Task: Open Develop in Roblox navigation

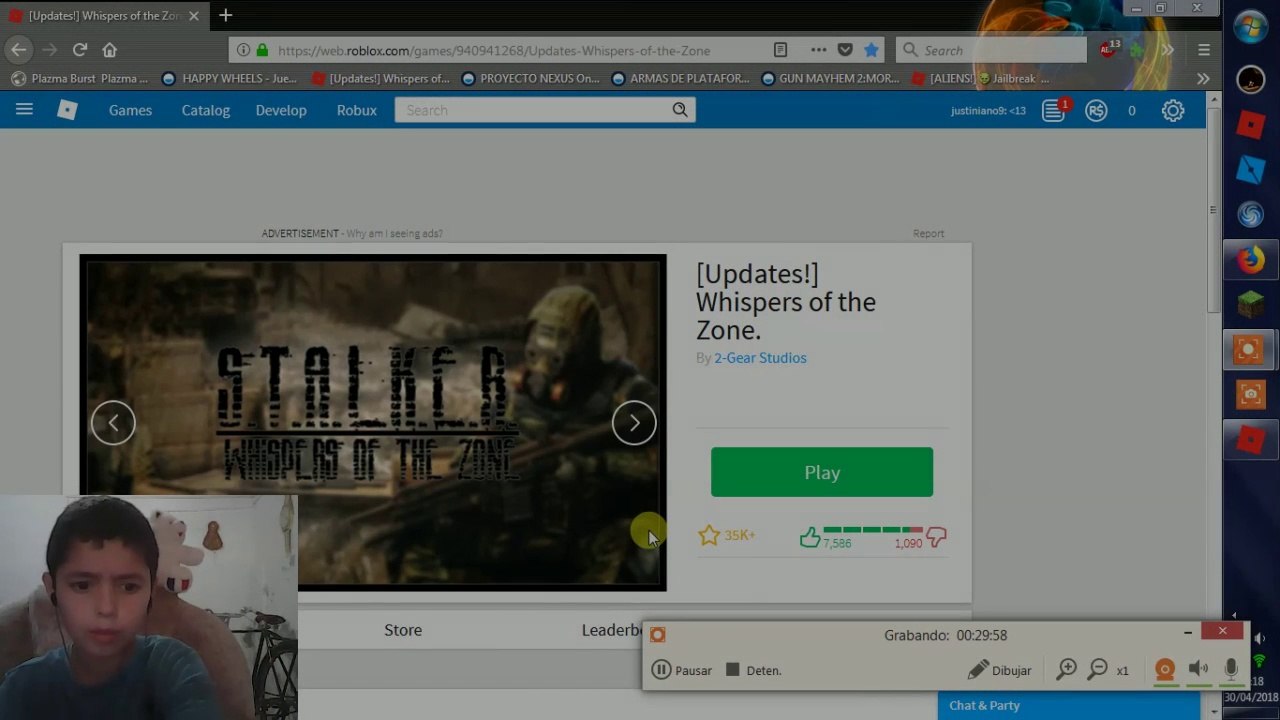Action: [x=281, y=110]
